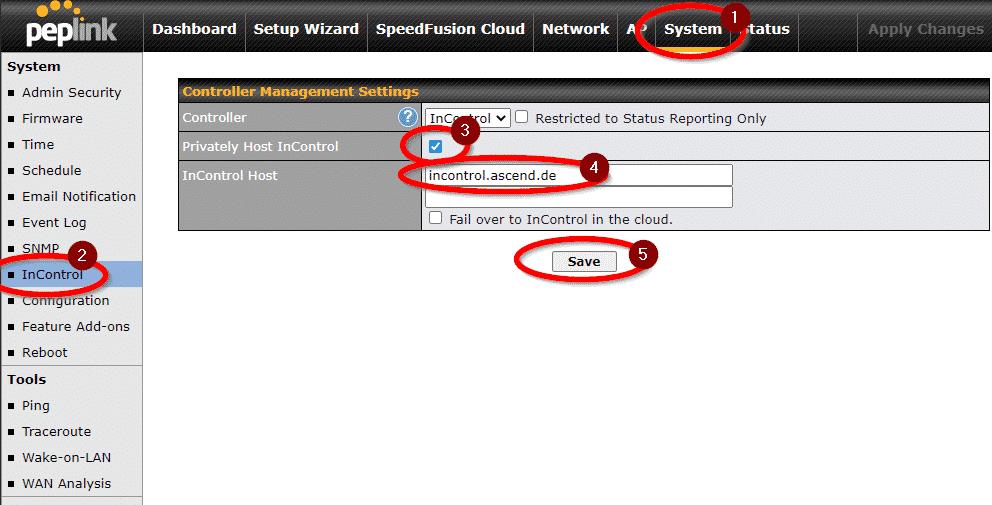Click the second empty InControl Host field
The width and height of the screenshot is (992, 505).
(x=579, y=197)
